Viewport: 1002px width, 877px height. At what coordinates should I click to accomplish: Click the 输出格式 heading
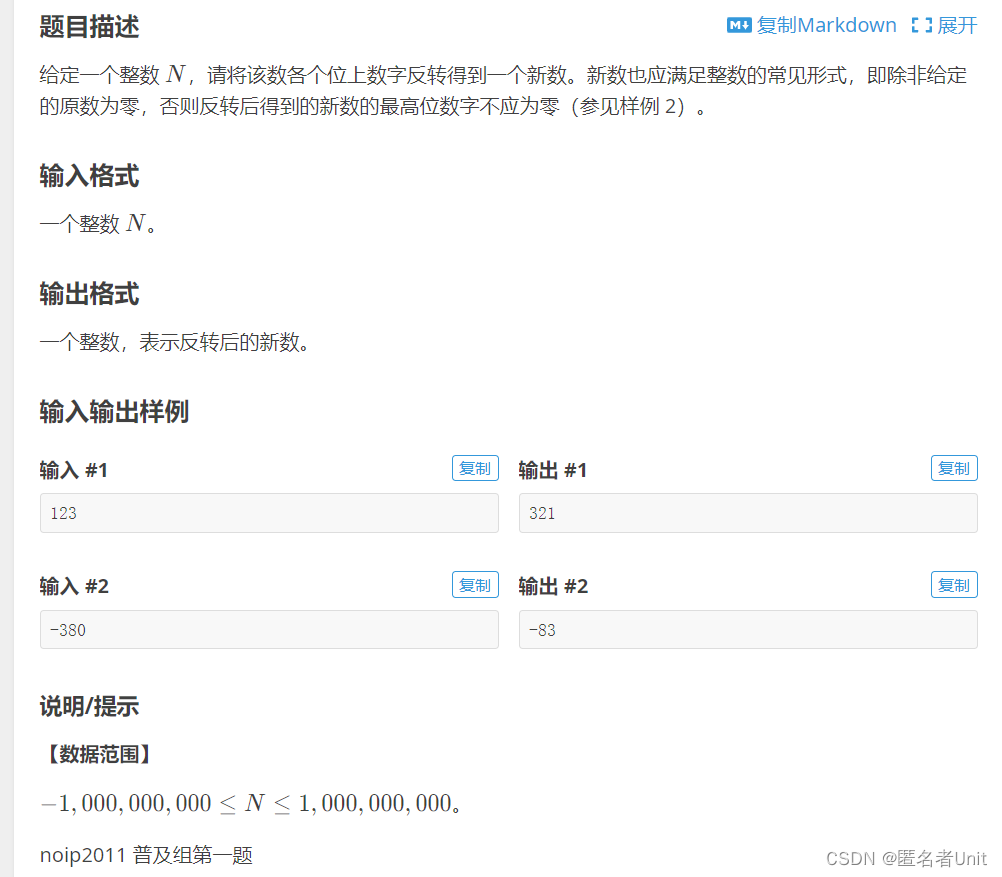tap(89, 294)
